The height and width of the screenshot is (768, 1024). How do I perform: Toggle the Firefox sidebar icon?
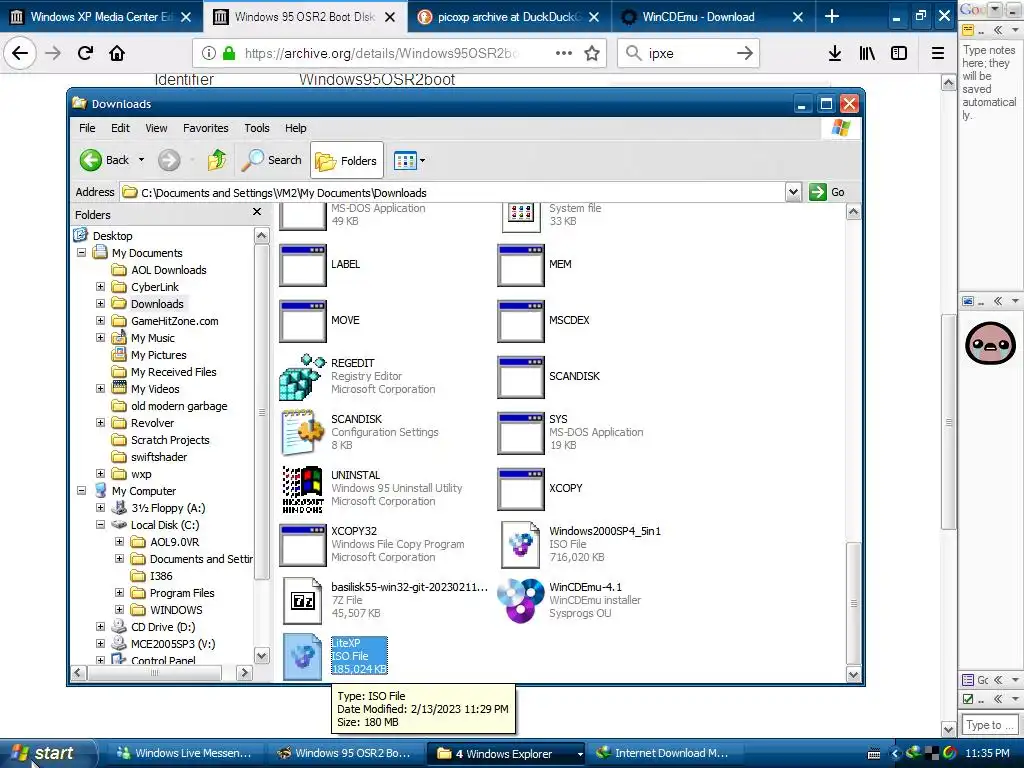click(x=899, y=53)
